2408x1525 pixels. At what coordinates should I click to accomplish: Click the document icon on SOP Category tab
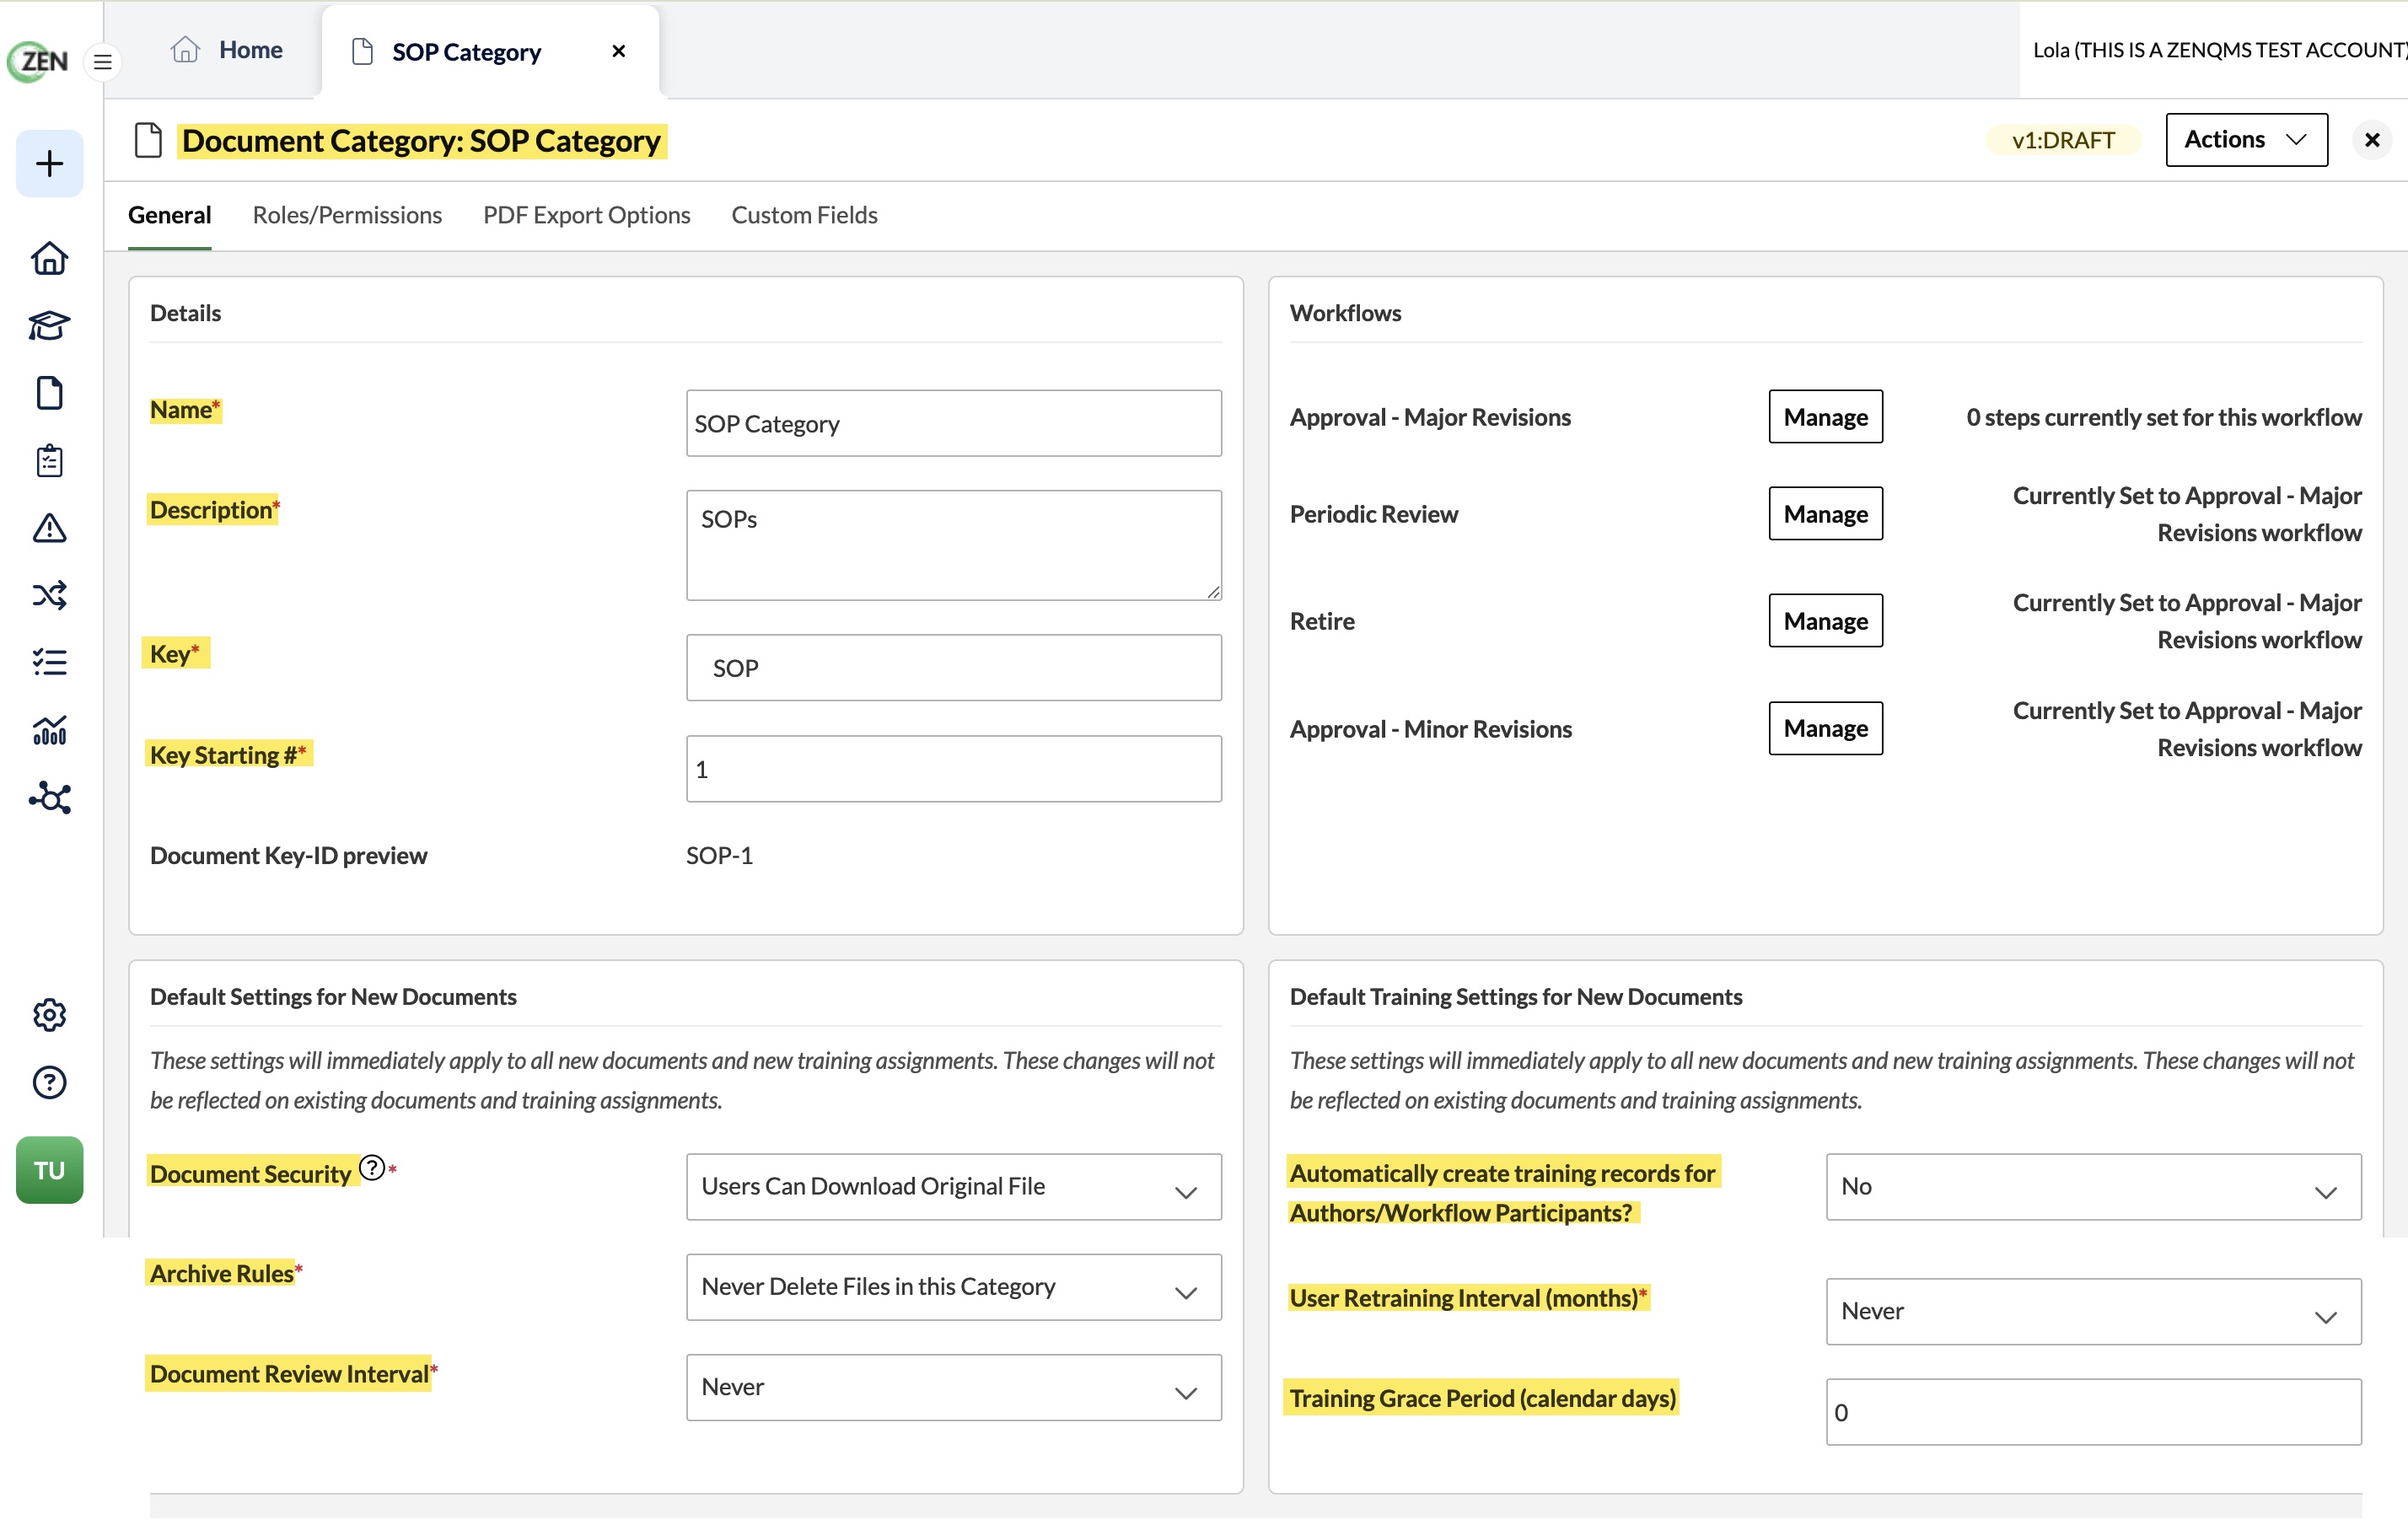tap(363, 52)
